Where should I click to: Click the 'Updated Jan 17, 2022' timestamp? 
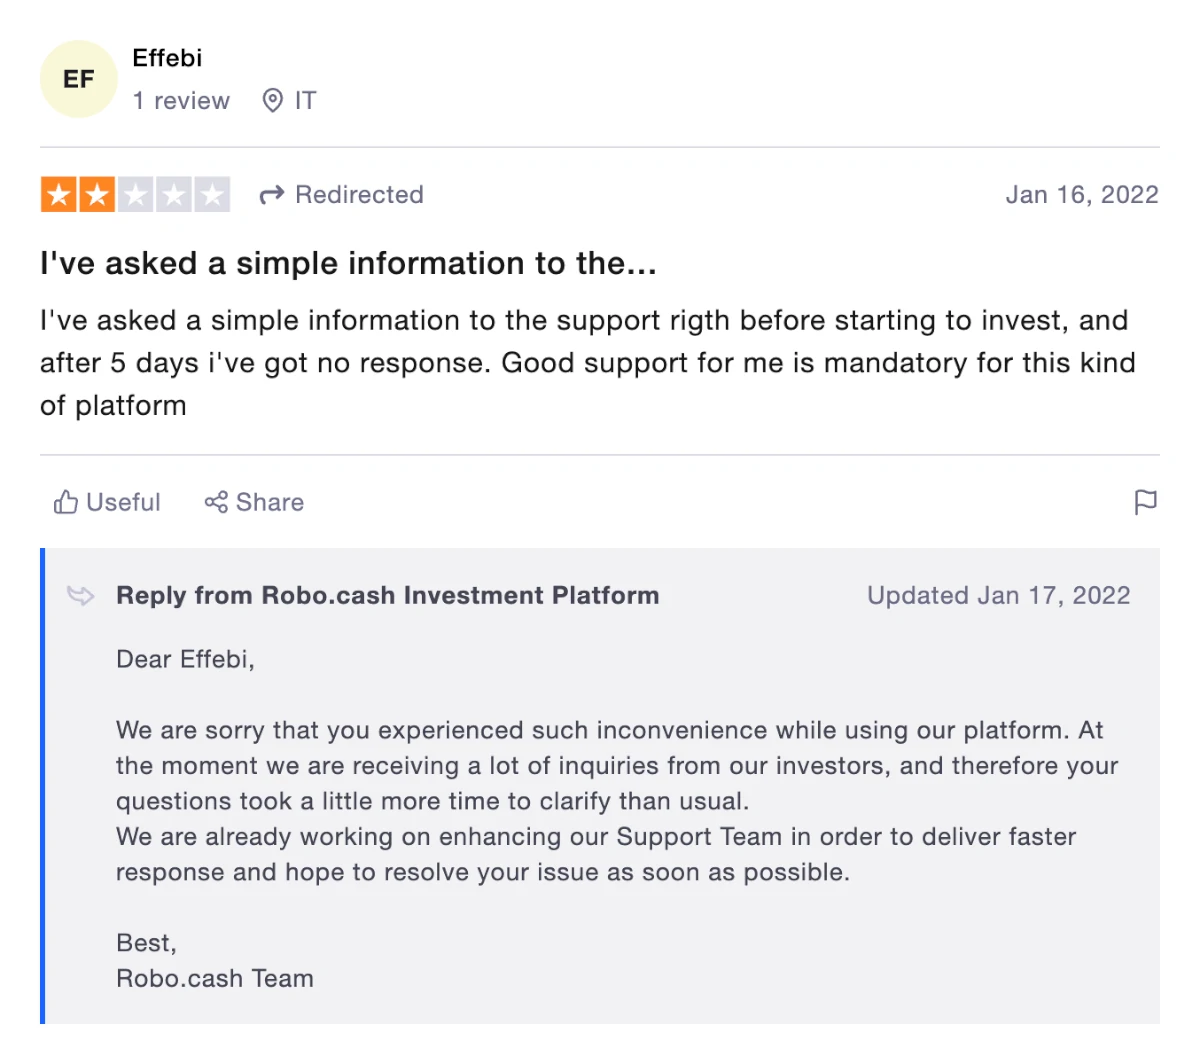point(999,596)
